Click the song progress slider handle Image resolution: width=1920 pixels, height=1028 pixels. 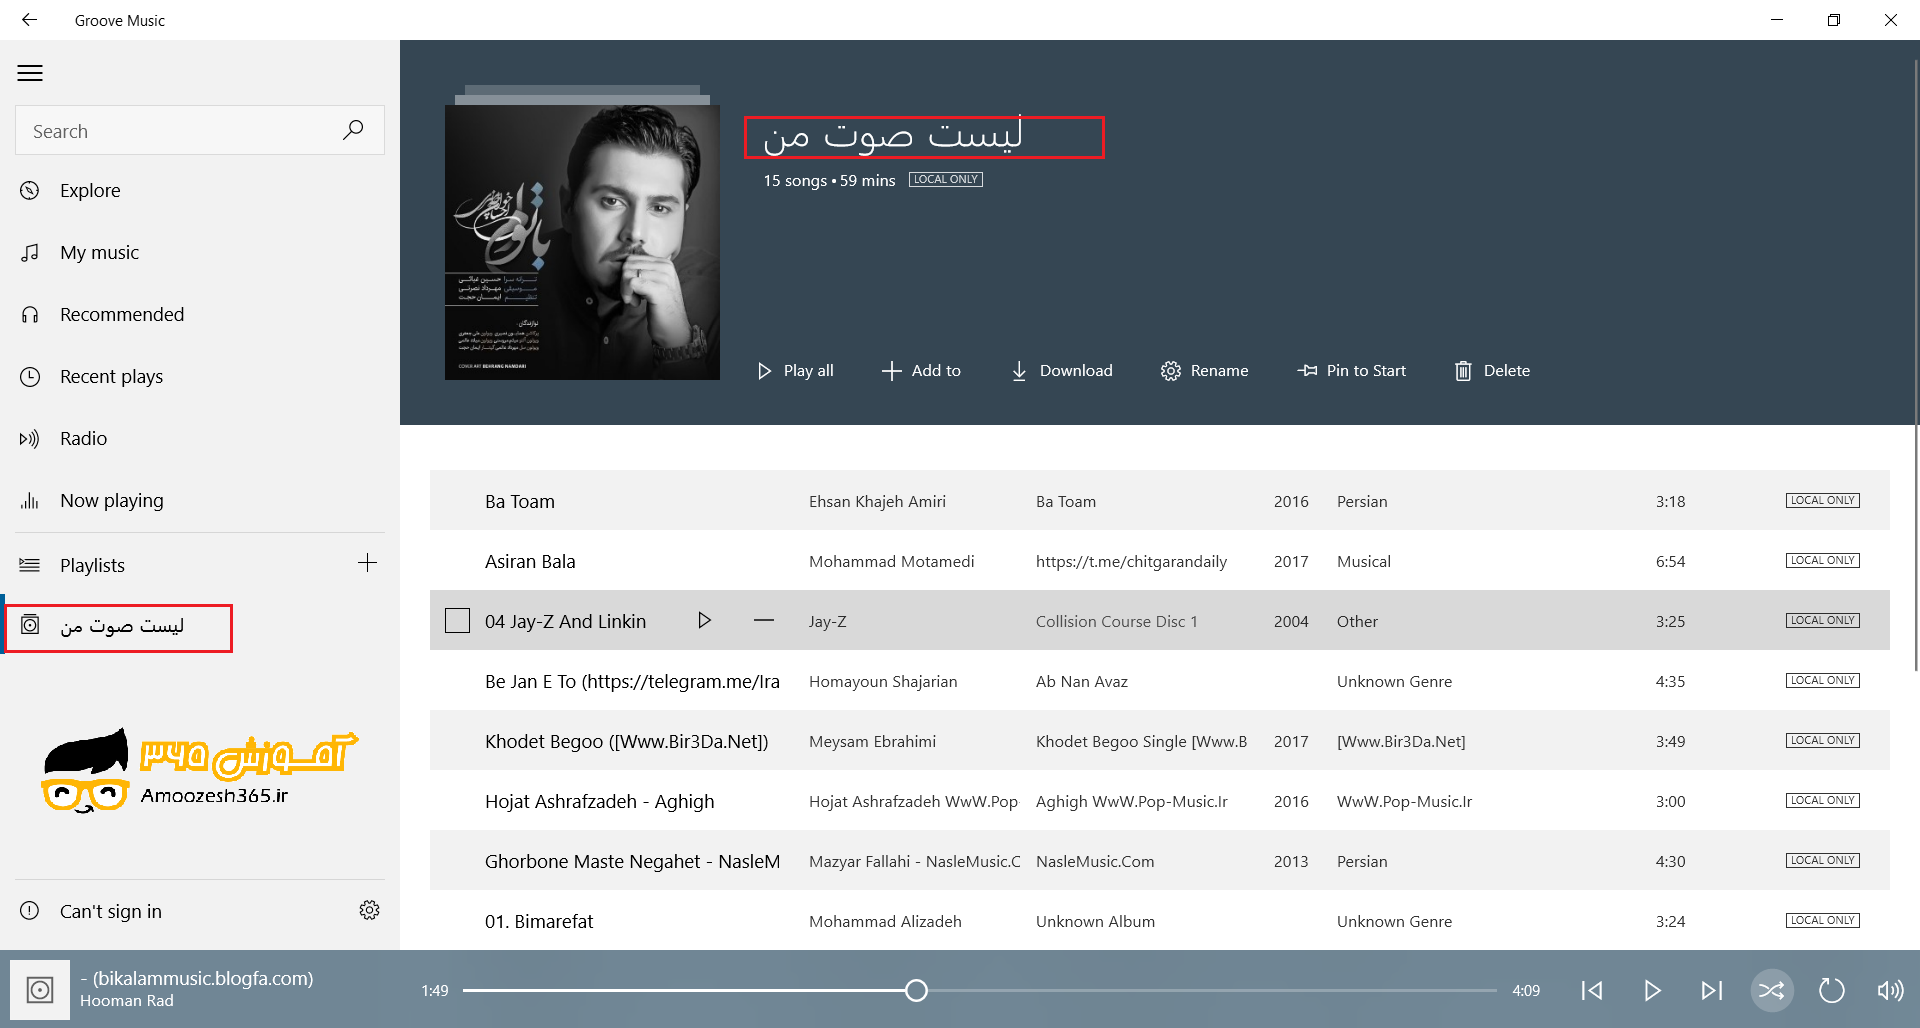(x=916, y=990)
